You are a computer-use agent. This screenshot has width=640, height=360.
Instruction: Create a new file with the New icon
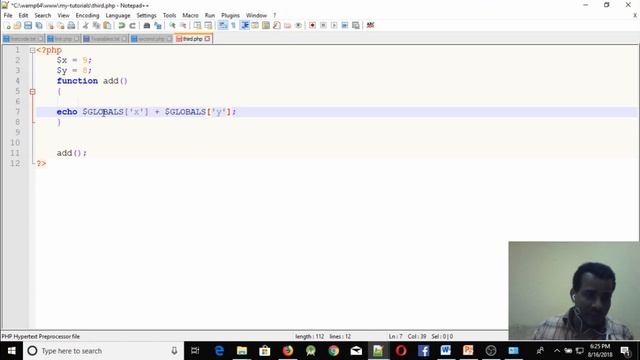7,26
